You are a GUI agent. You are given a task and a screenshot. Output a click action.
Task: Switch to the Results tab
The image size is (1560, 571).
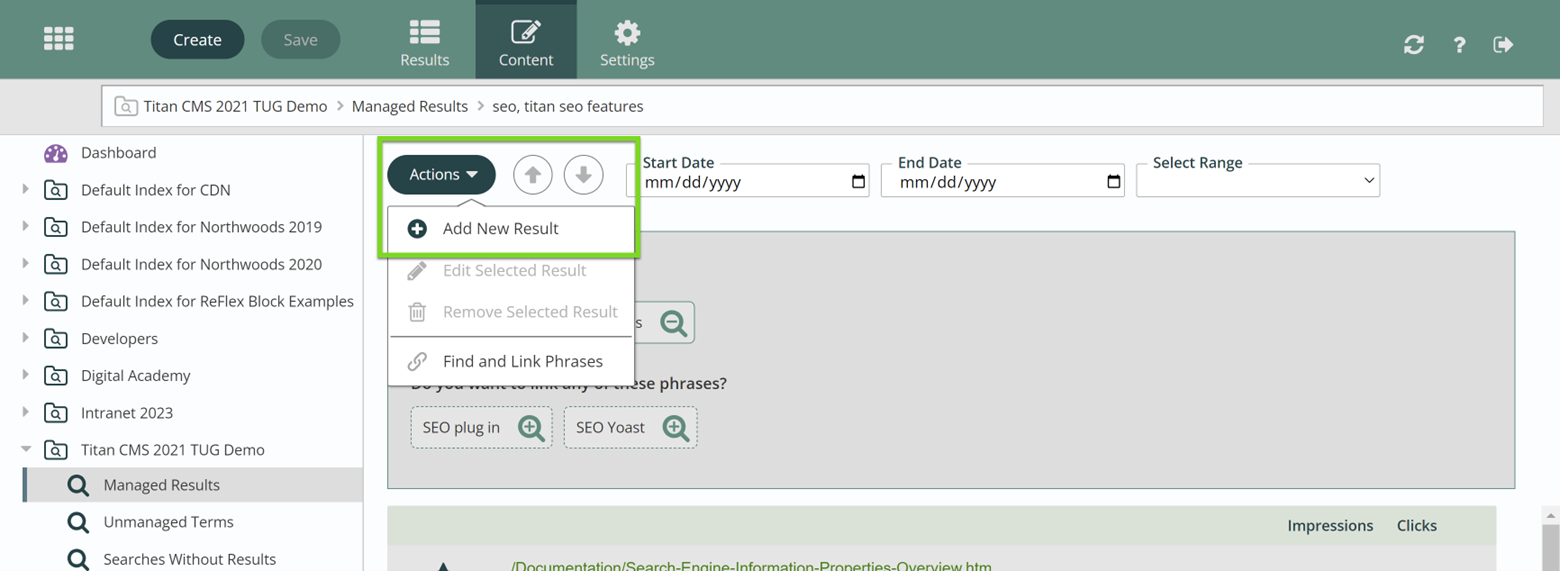tap(425, 43)
